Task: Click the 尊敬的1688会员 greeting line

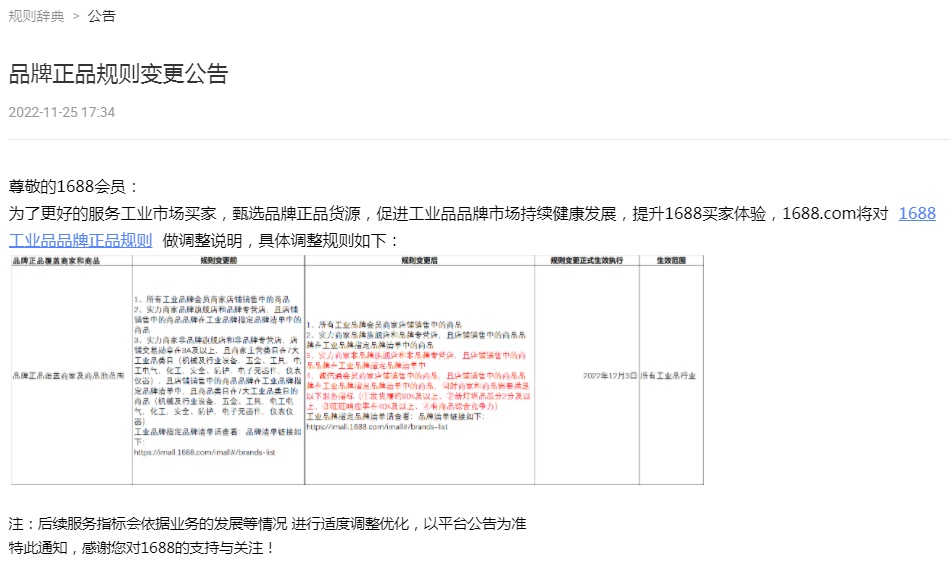Action: click(74, 187)
